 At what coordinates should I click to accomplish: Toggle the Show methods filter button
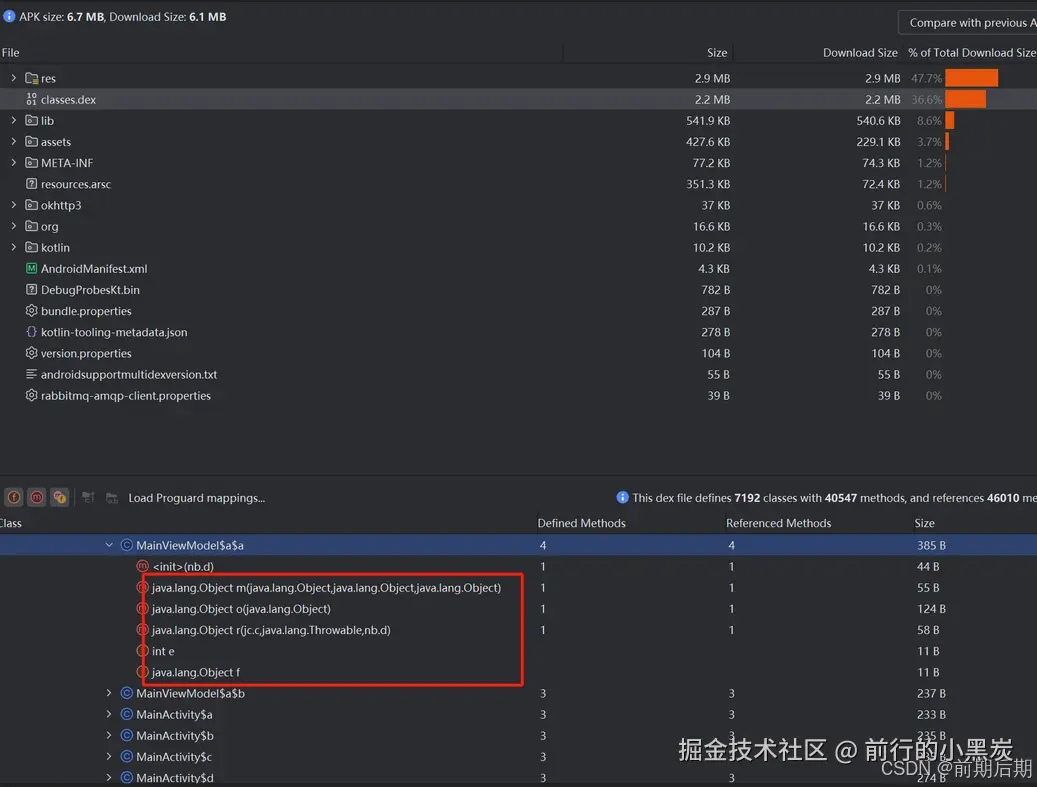(37, 497)
